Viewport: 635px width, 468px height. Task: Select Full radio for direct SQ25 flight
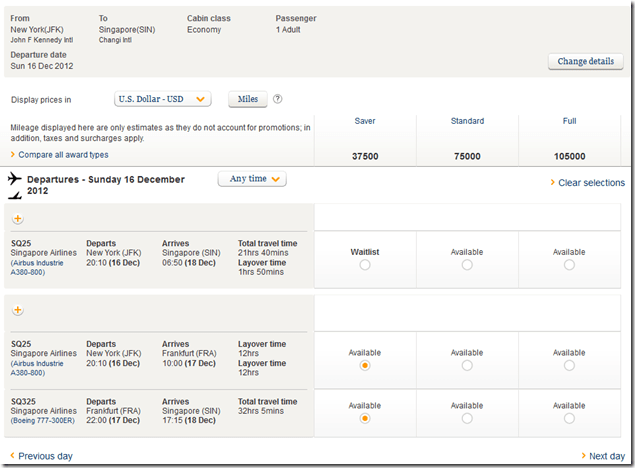click(x=569, y=265)
